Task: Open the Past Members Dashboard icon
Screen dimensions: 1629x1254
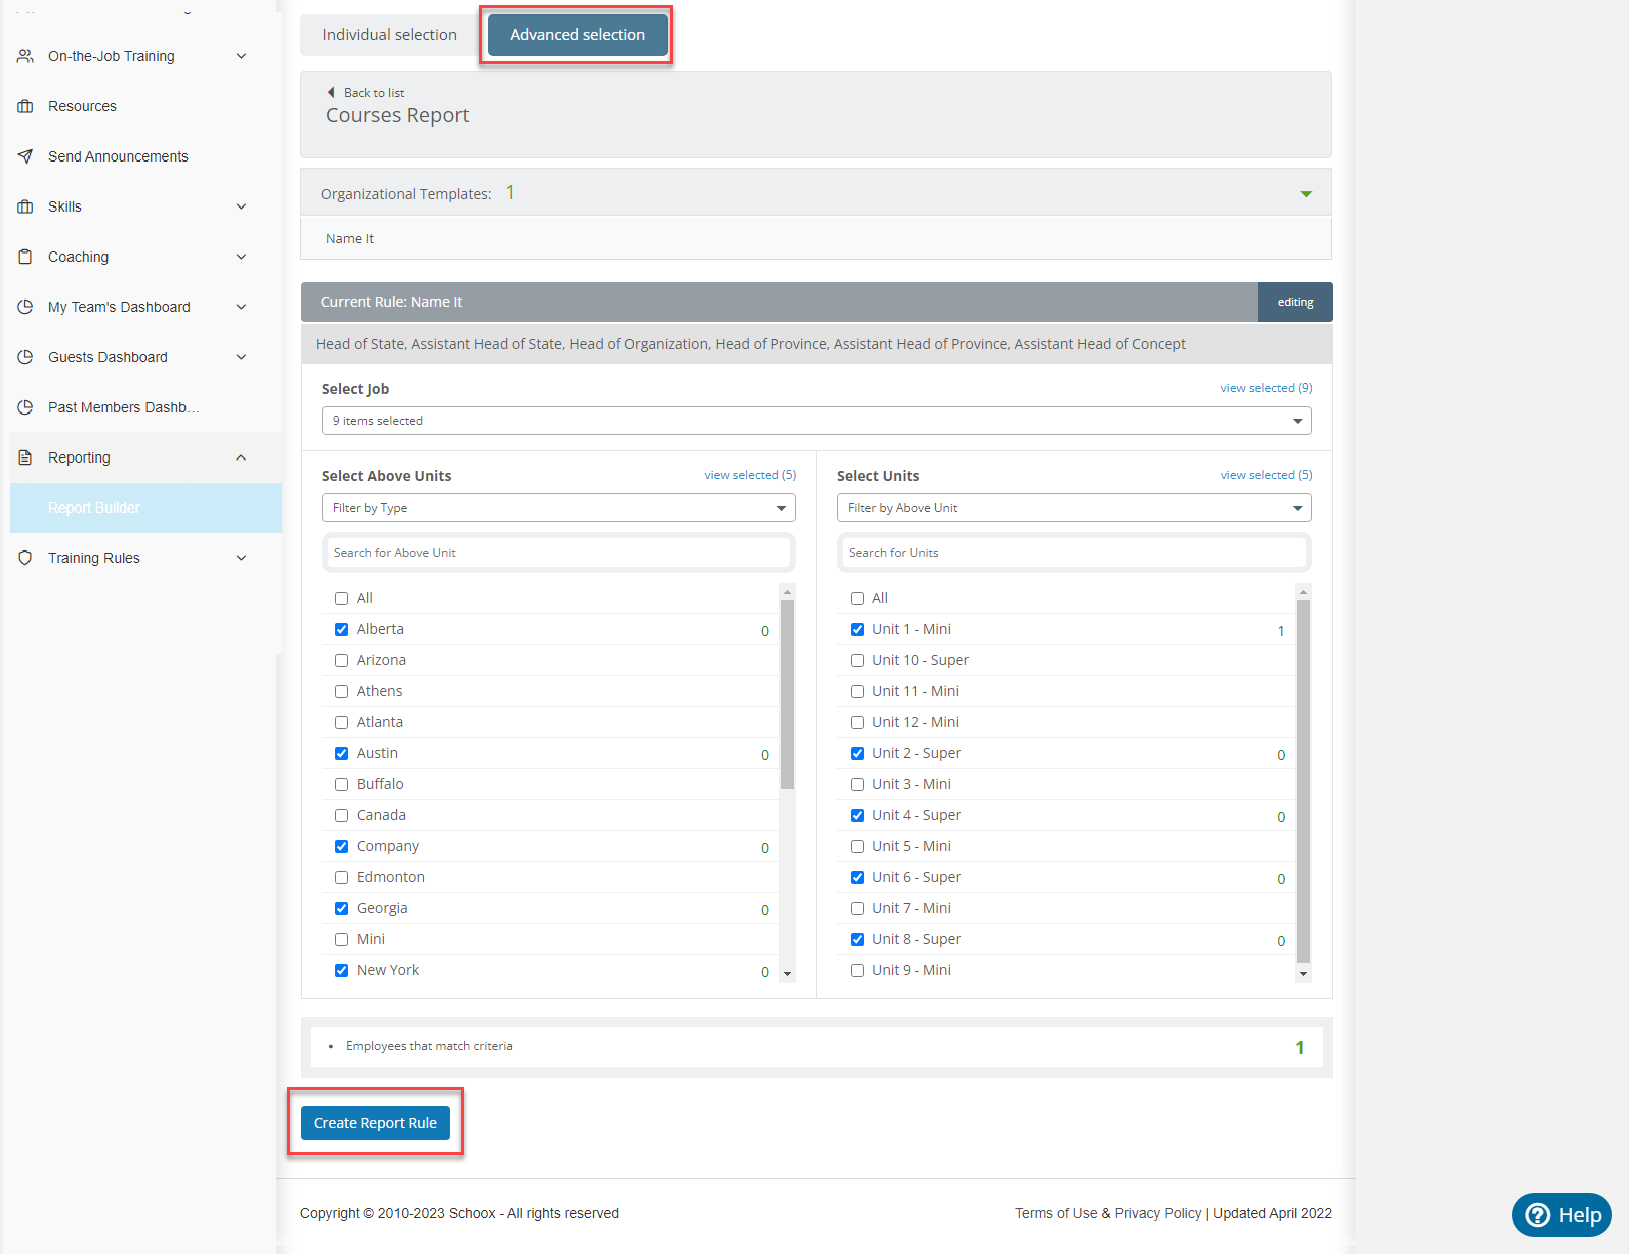Action: pyautogui.click(x=26, y=407)
